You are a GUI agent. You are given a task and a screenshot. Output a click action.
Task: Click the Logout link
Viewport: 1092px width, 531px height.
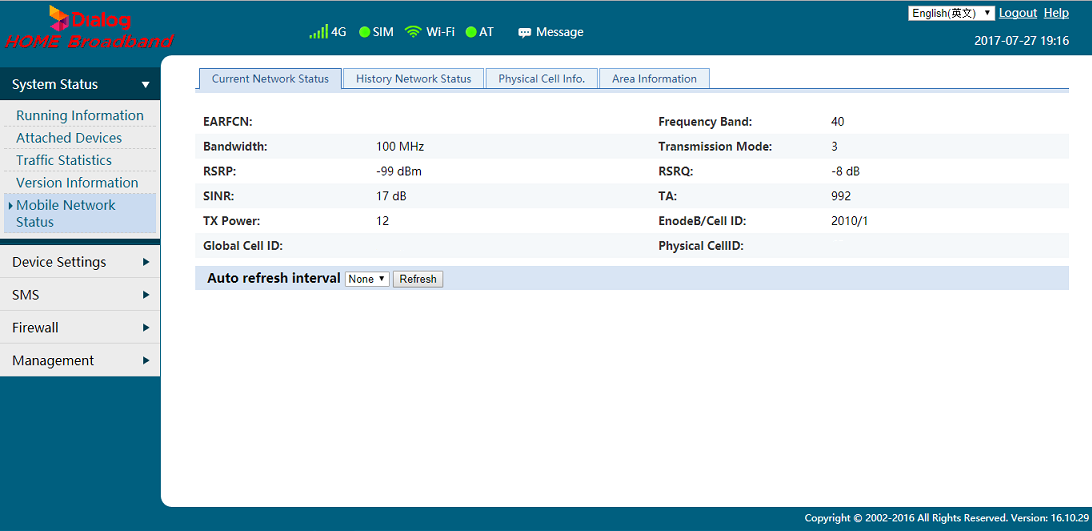(1017, 13)
